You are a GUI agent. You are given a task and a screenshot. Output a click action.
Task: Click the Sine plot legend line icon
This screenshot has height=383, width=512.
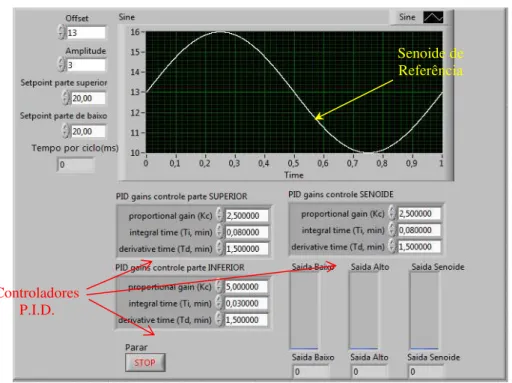coord(433,17)
